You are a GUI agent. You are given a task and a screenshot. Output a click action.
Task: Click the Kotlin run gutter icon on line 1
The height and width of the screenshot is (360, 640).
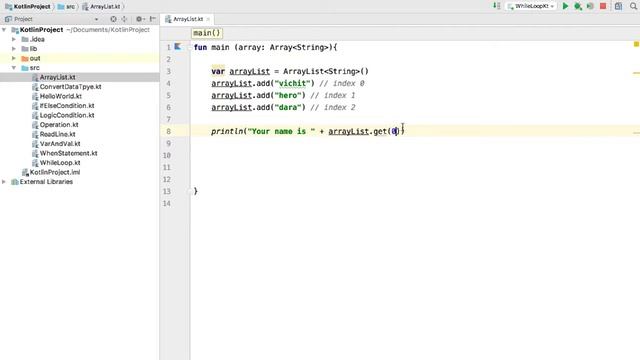178,47
